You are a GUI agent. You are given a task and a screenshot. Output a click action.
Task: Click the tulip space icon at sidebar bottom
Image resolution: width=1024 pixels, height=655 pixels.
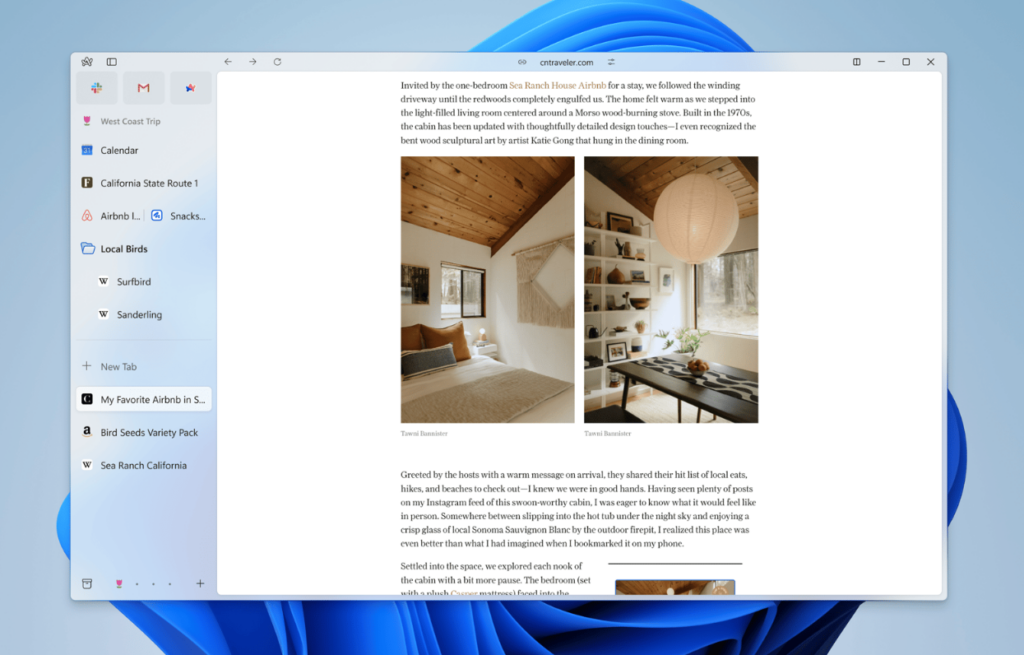click(x=119, y=583)
